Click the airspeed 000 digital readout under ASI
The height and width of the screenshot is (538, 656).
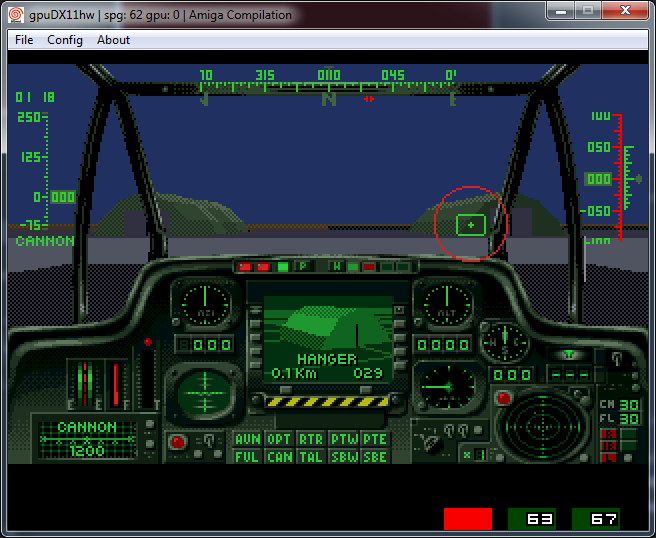(x=205, y=345)
